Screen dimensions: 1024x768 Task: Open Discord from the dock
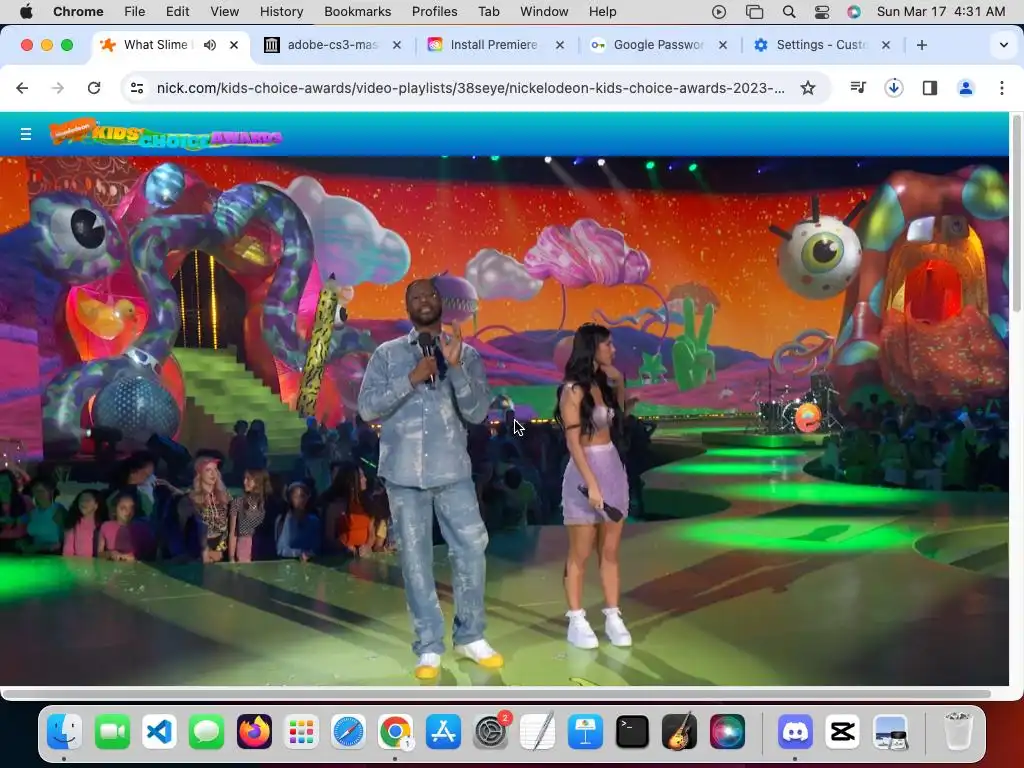[795, 731]
